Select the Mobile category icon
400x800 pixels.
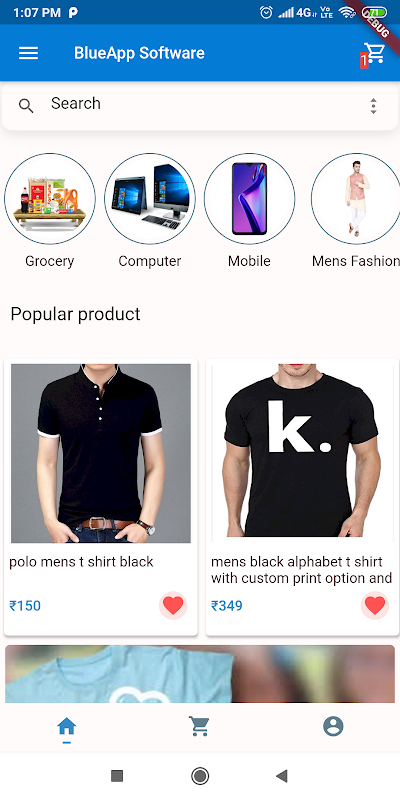249,198
